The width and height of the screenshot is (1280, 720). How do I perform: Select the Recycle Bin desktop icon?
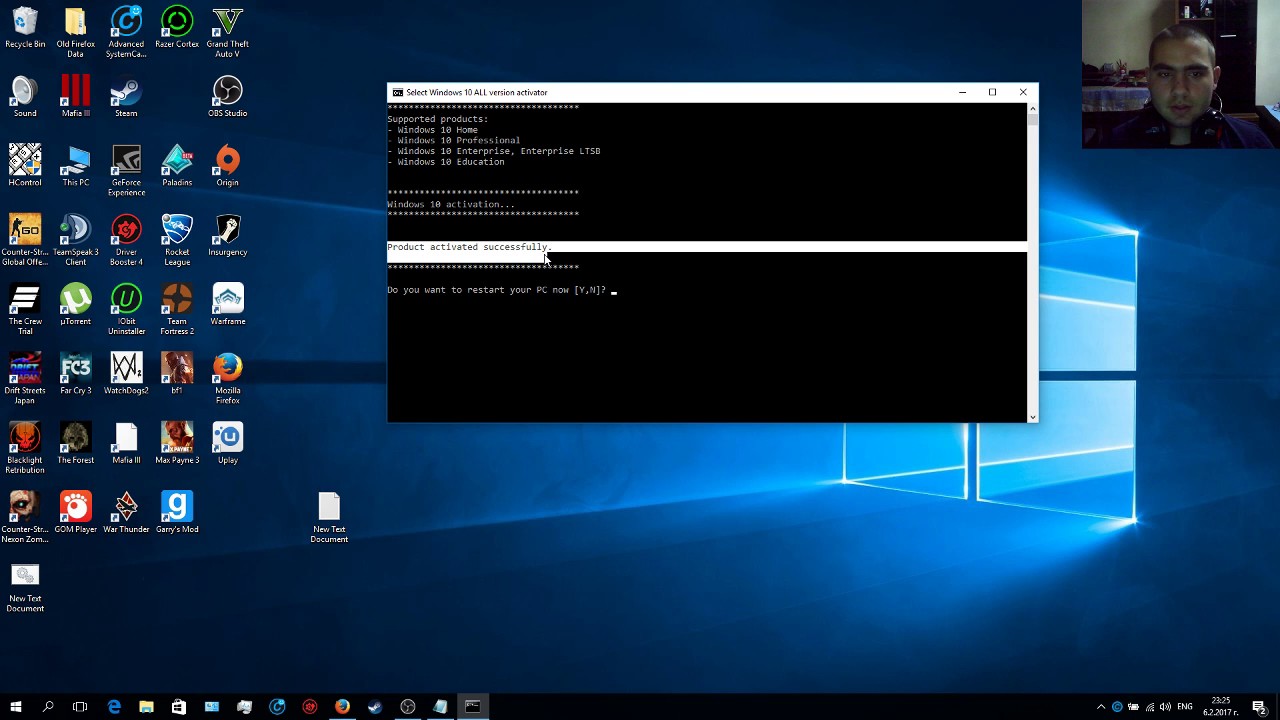(x=25, y=28)
